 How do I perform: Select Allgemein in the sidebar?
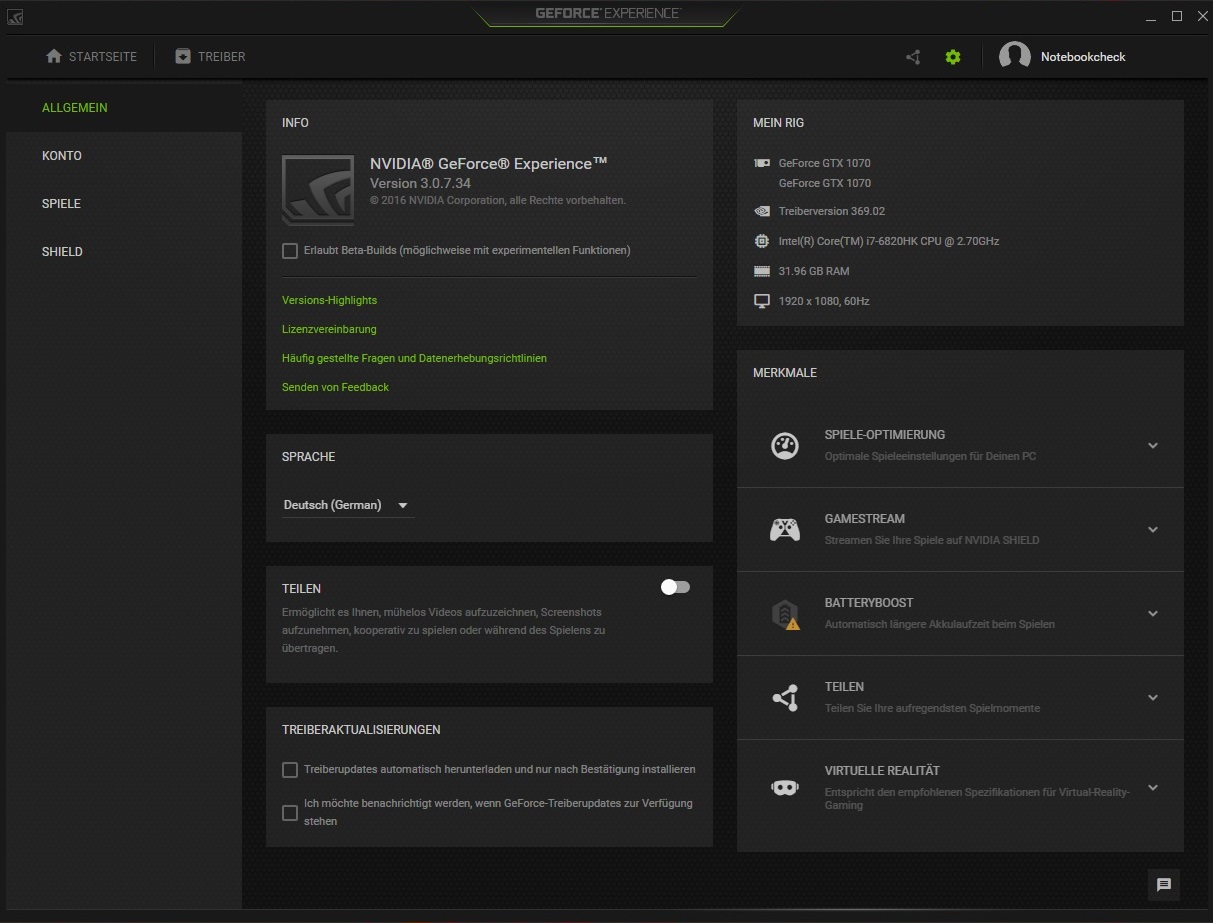pos(123,108)
